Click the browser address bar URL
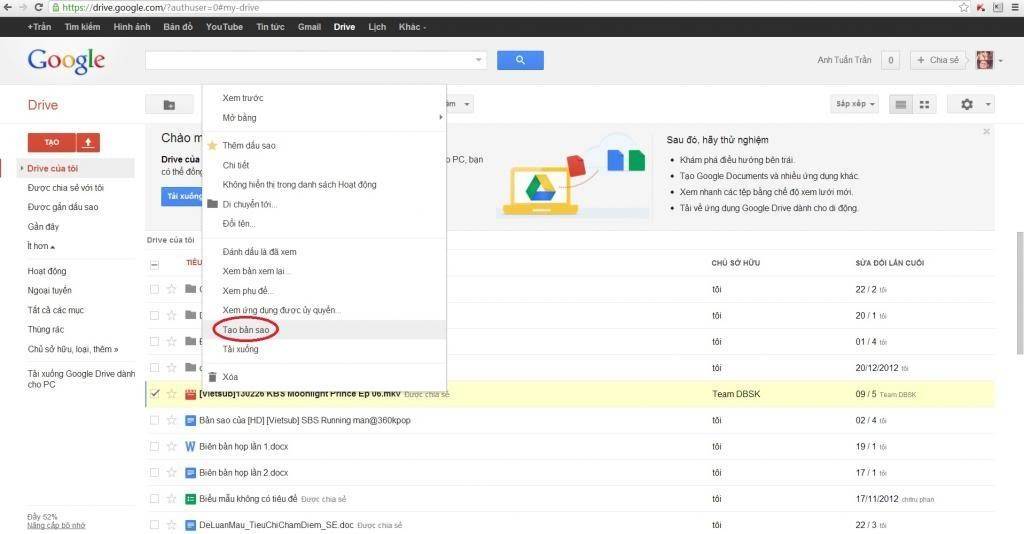 [161, 7]
